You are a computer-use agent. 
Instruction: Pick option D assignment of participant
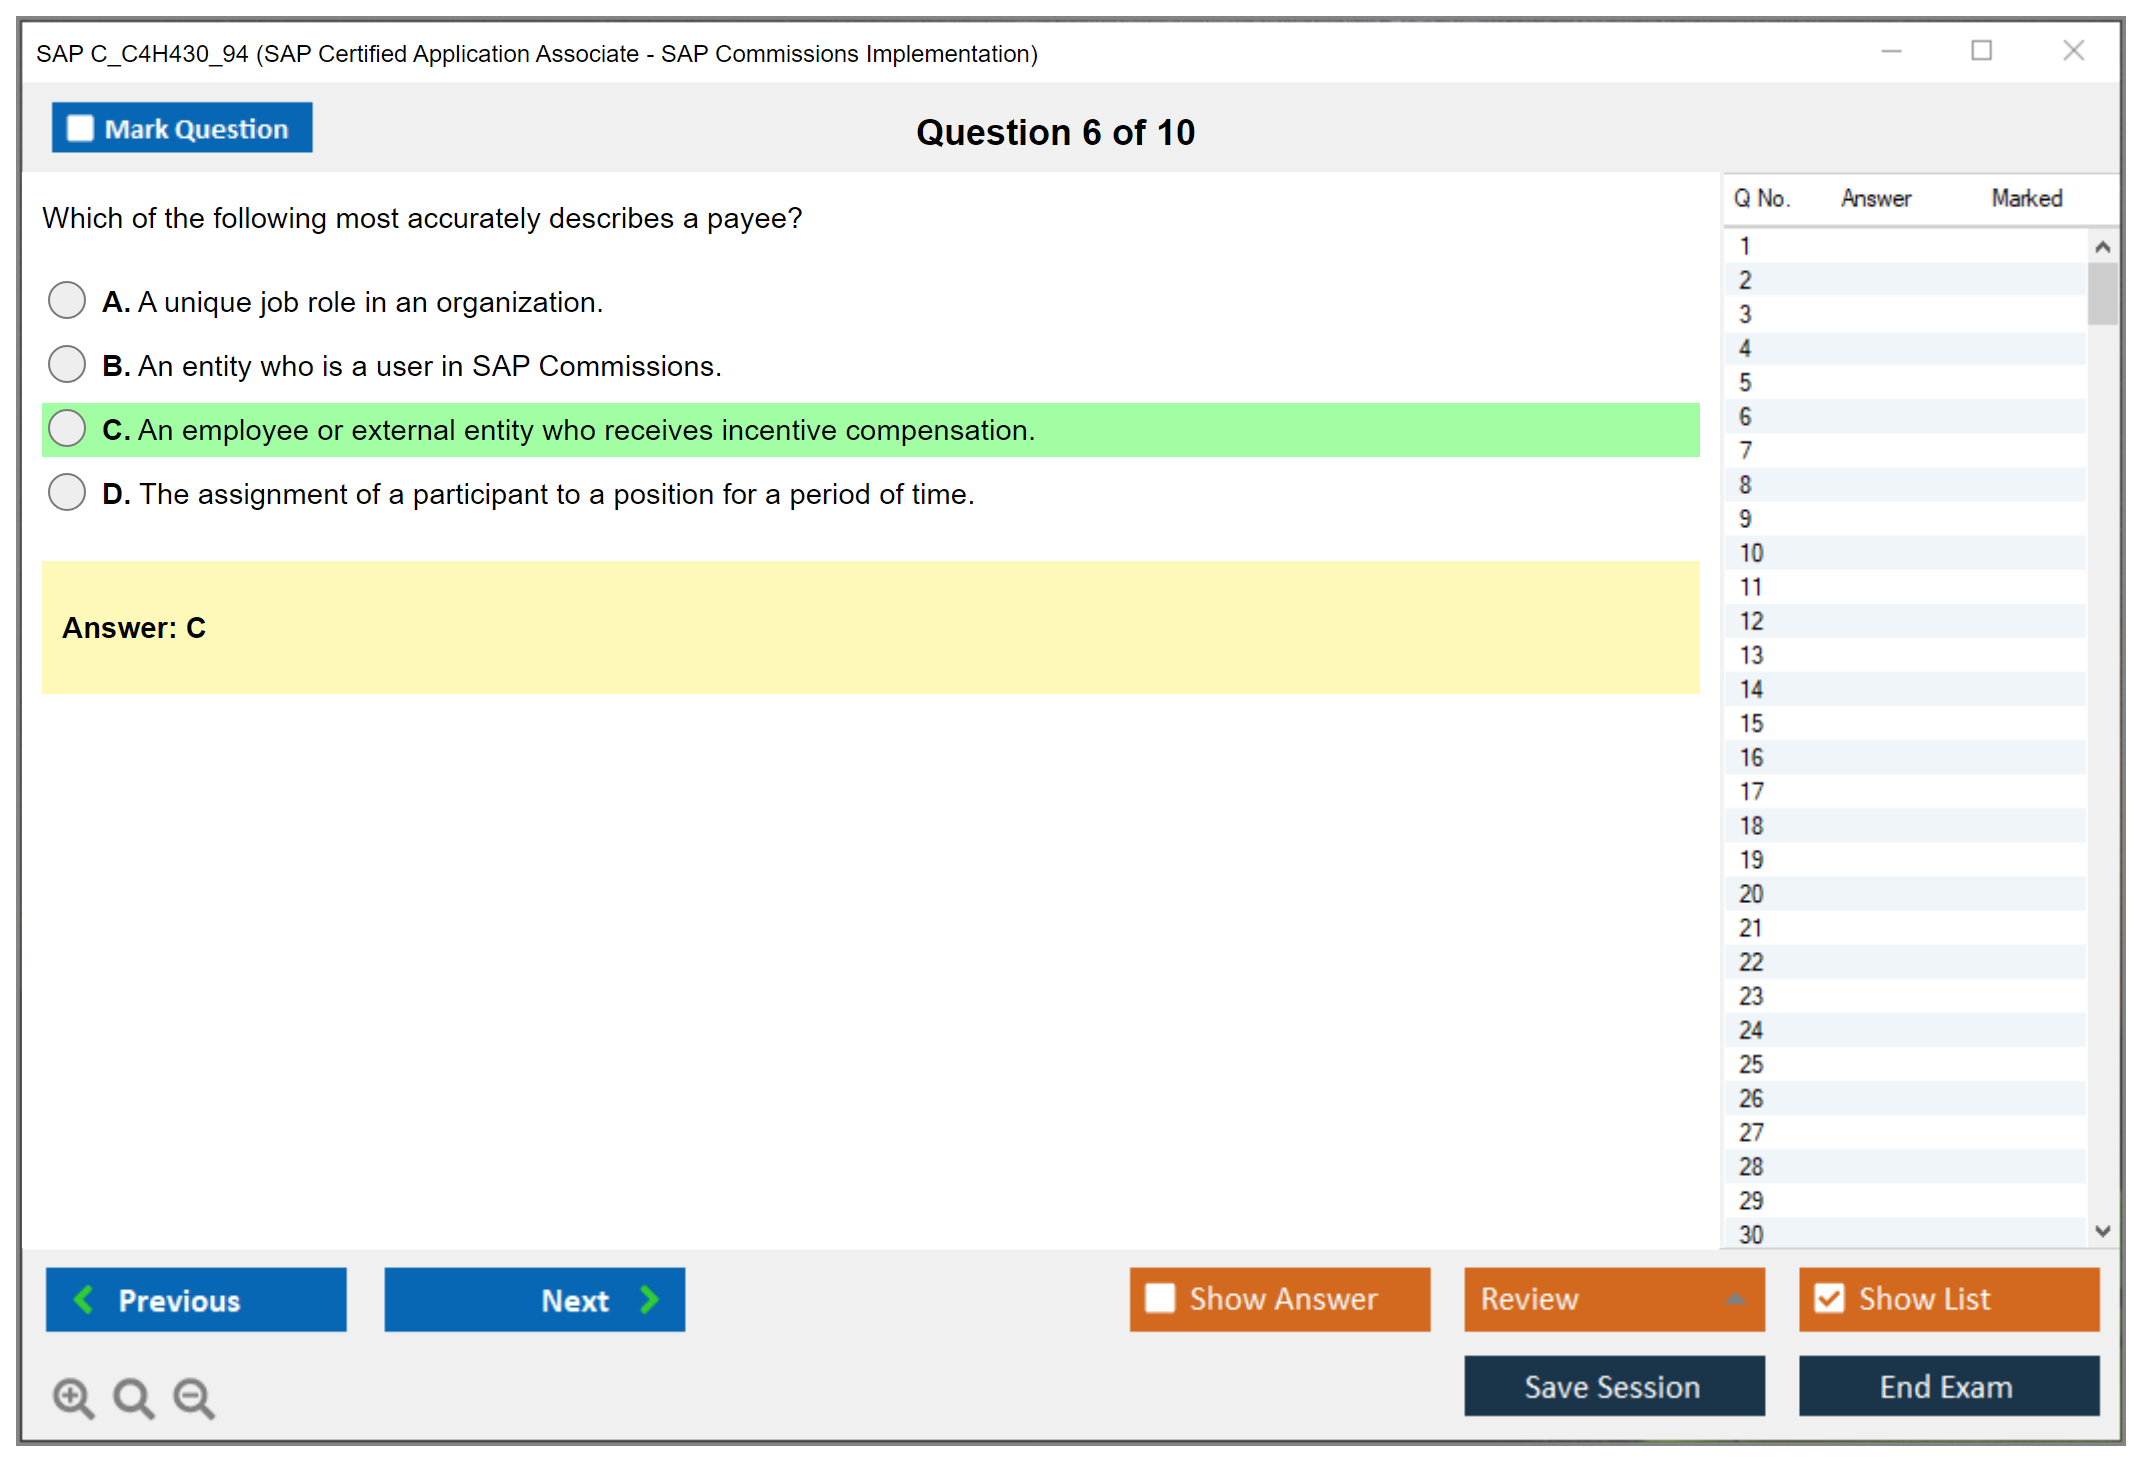(67, 492)
